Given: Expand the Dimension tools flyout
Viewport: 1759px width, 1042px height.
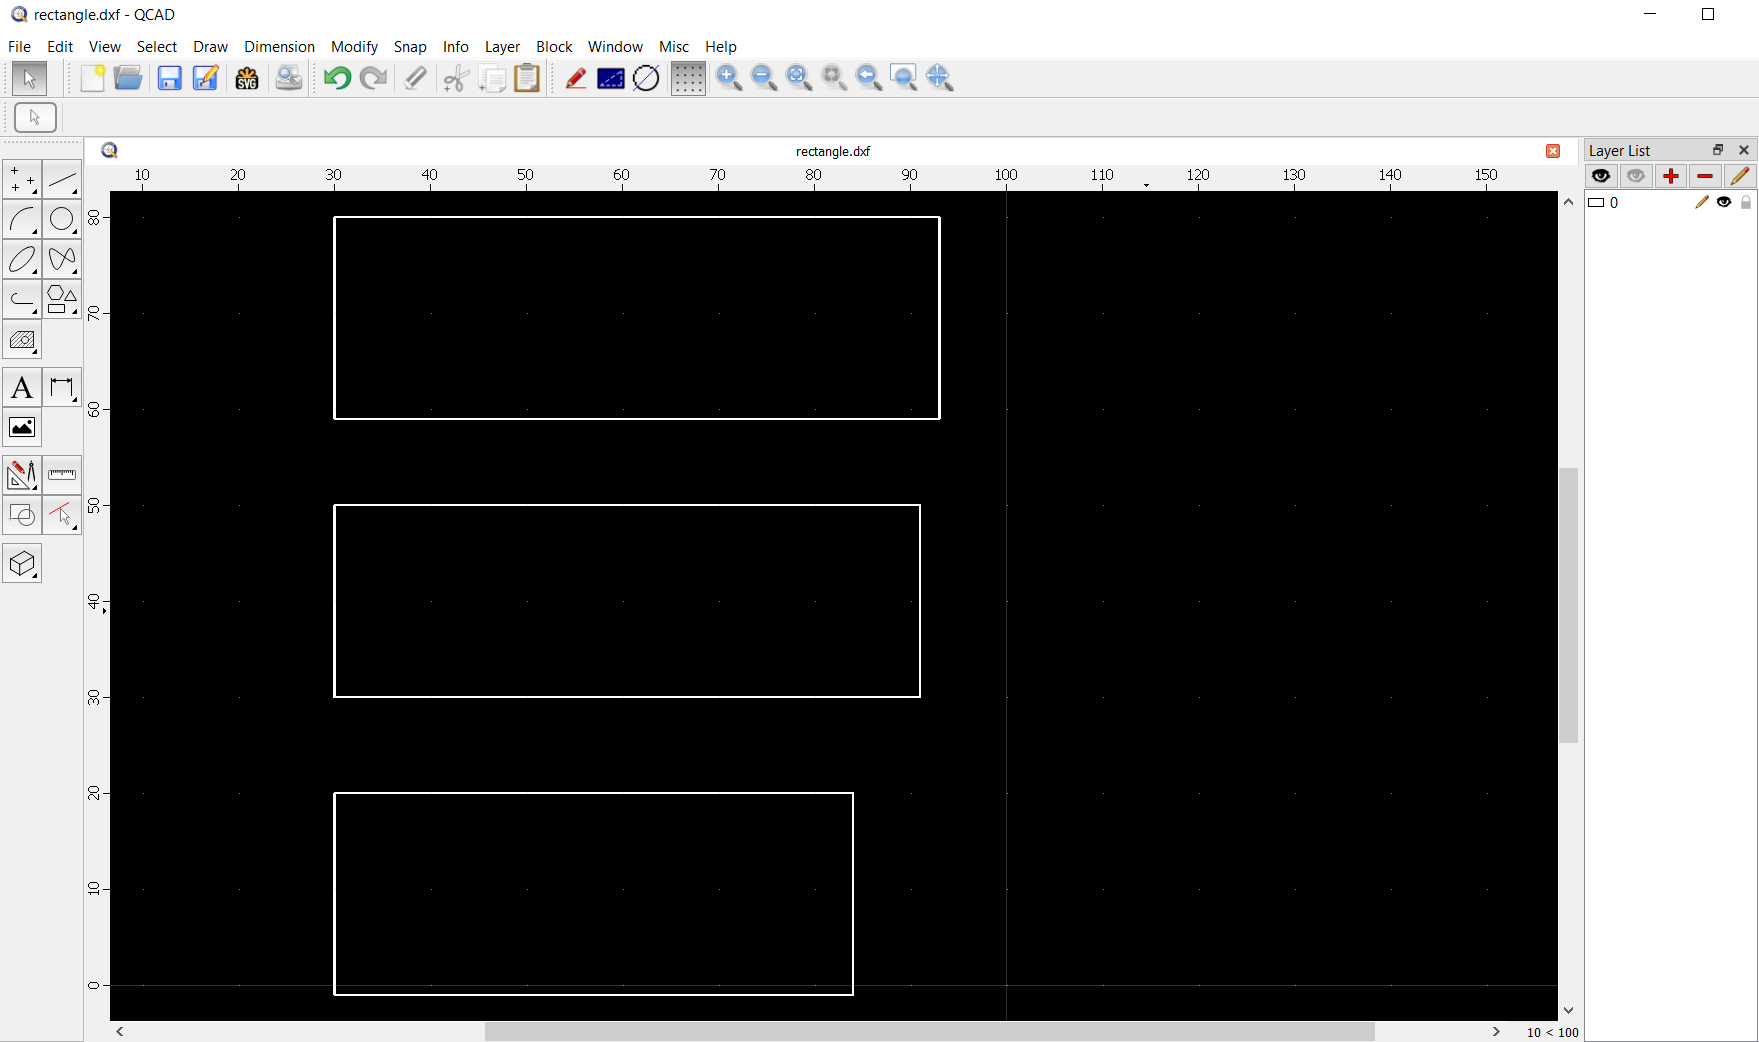Looking at the screenshot, I should point(62,388).
